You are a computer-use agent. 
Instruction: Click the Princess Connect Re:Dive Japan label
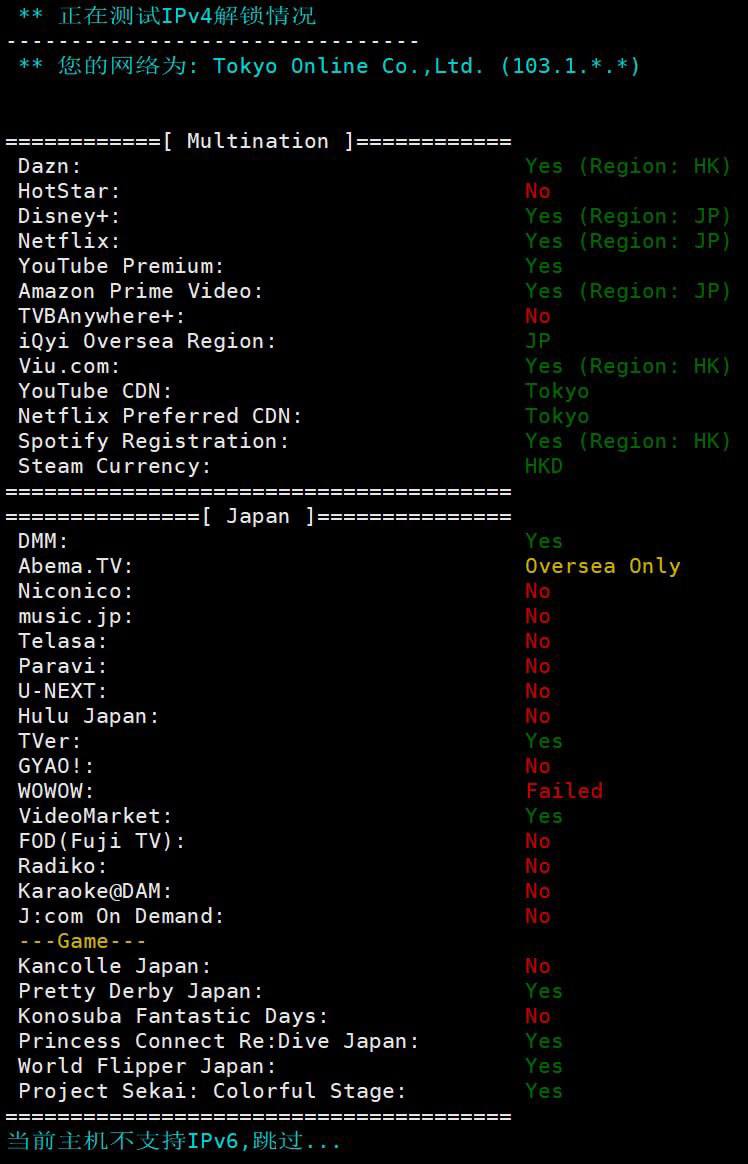pyautogui.click(x=219, y=1041)
